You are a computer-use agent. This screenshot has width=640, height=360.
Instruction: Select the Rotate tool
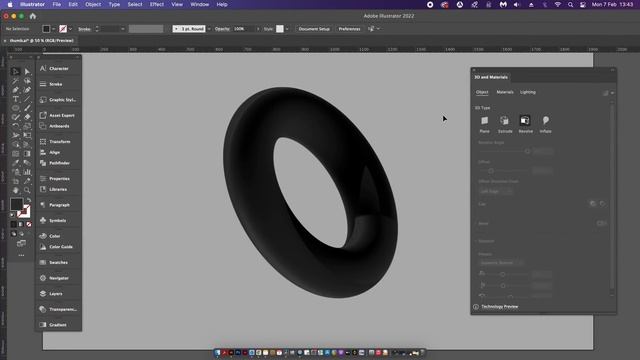pos(16,126)
